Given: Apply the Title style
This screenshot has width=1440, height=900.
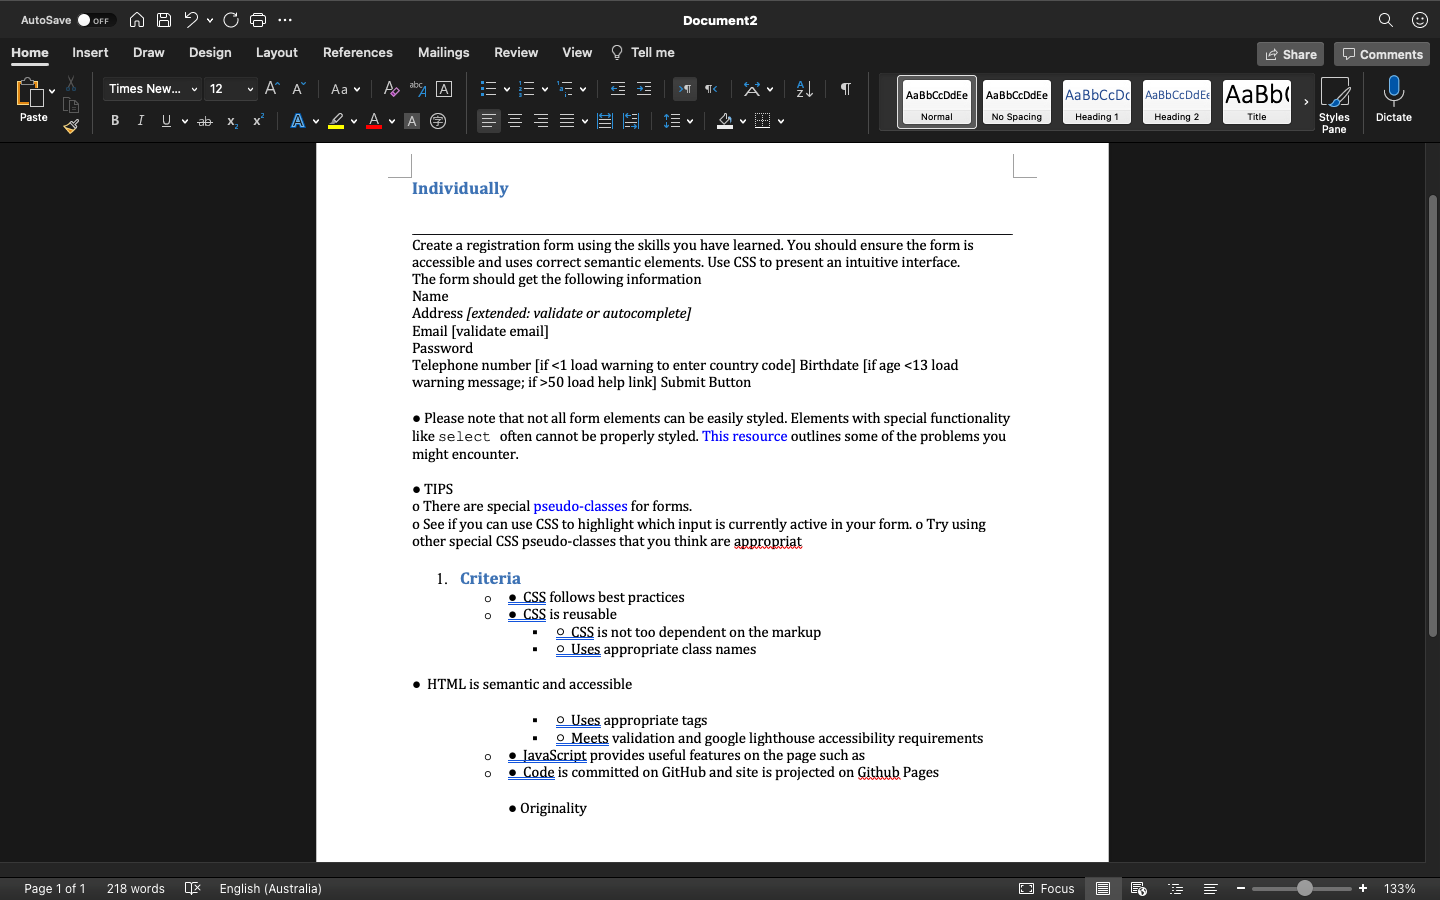Looking at the screenshot, I should (1257, 102).
